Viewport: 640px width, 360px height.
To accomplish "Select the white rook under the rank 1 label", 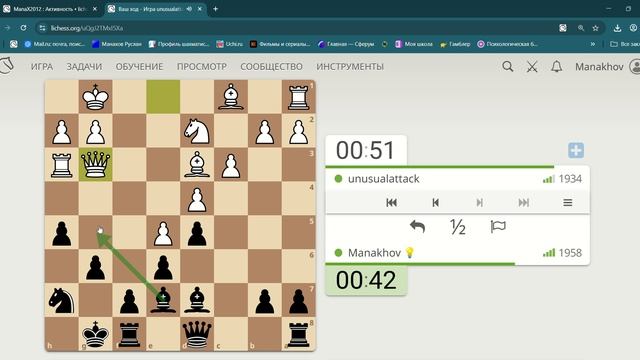I will click(298, 97).
